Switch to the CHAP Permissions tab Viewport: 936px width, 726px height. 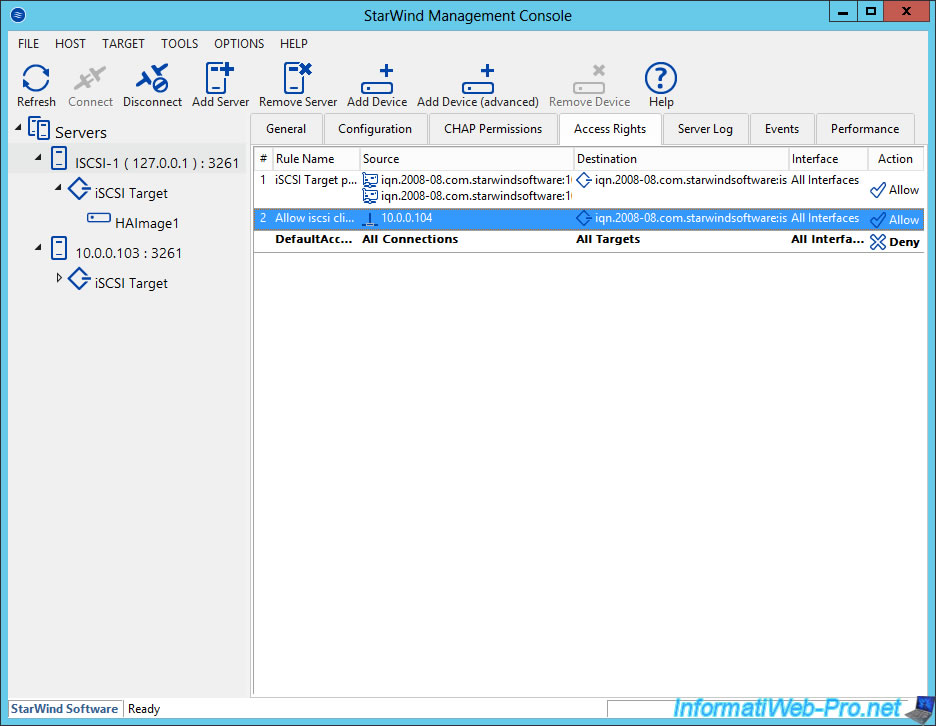pos(492,129)
